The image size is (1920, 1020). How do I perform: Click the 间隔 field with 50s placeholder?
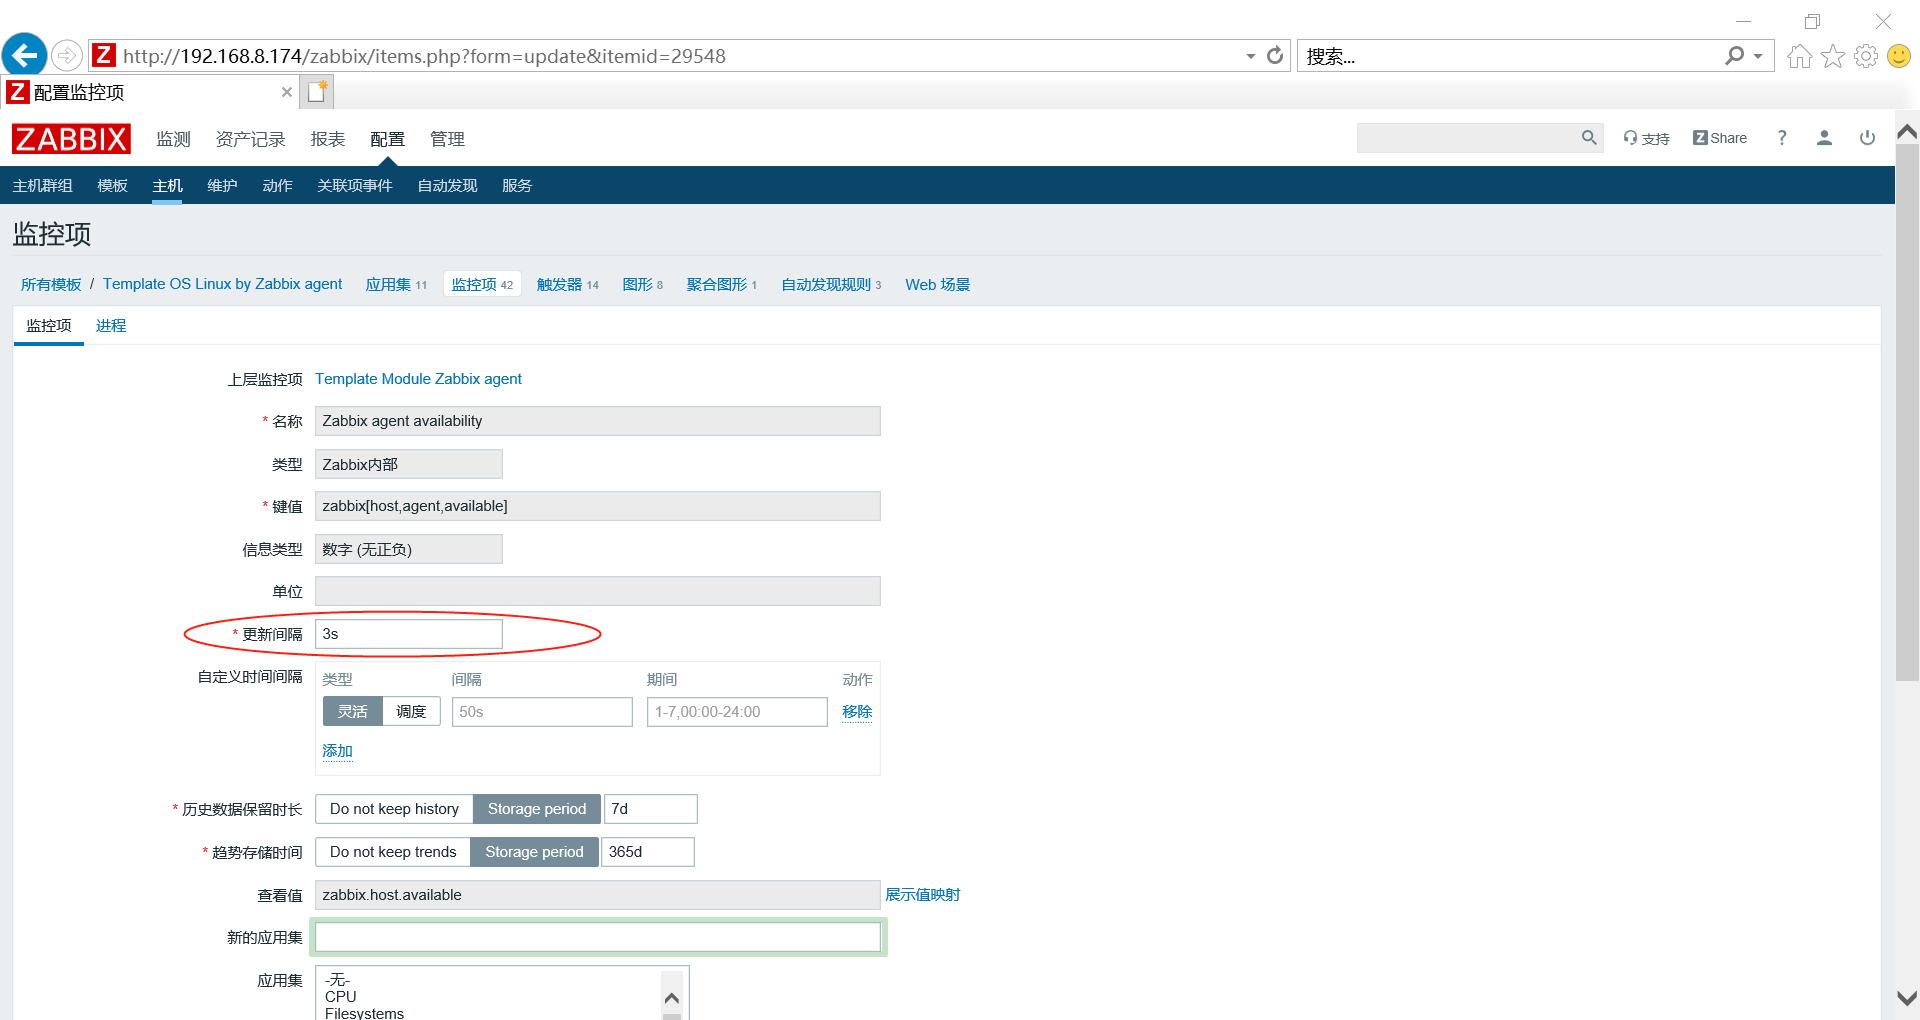[x=542, y=712]
